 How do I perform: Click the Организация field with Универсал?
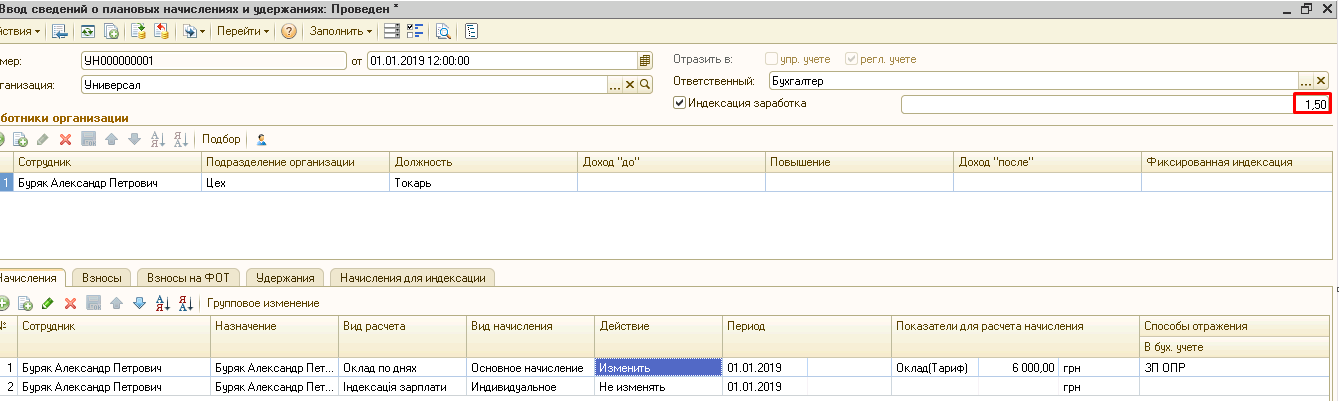click(x=344, y=85)
